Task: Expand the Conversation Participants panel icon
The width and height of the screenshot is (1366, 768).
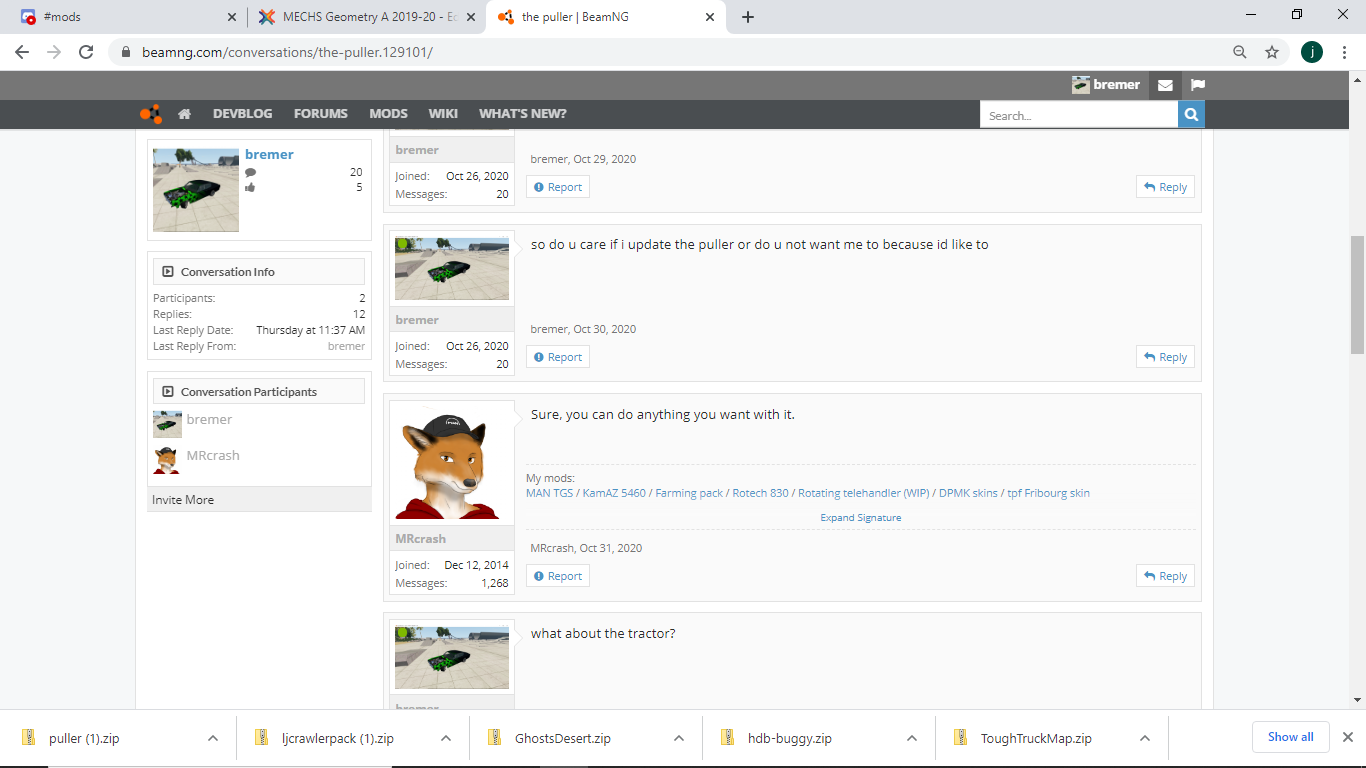Action: pyautogui.click(x=168, y=392)
